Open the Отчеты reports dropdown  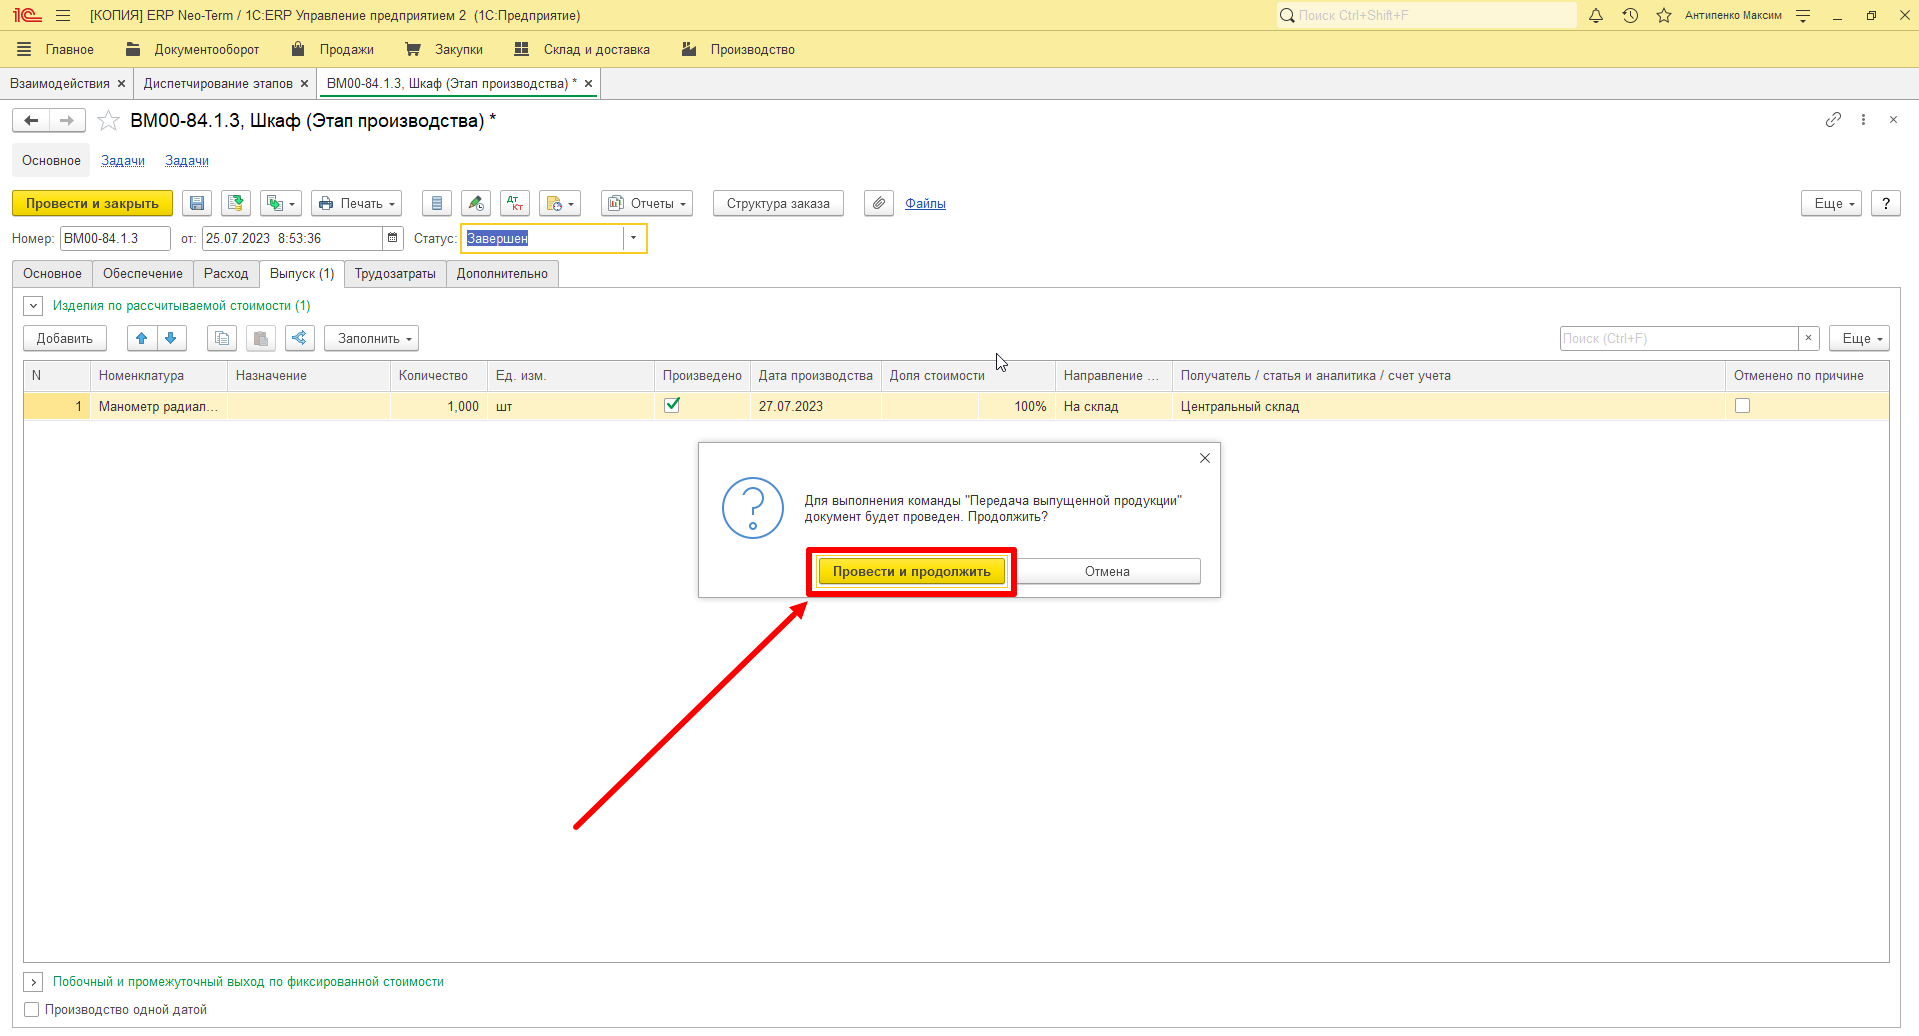(x=647, y=203)
